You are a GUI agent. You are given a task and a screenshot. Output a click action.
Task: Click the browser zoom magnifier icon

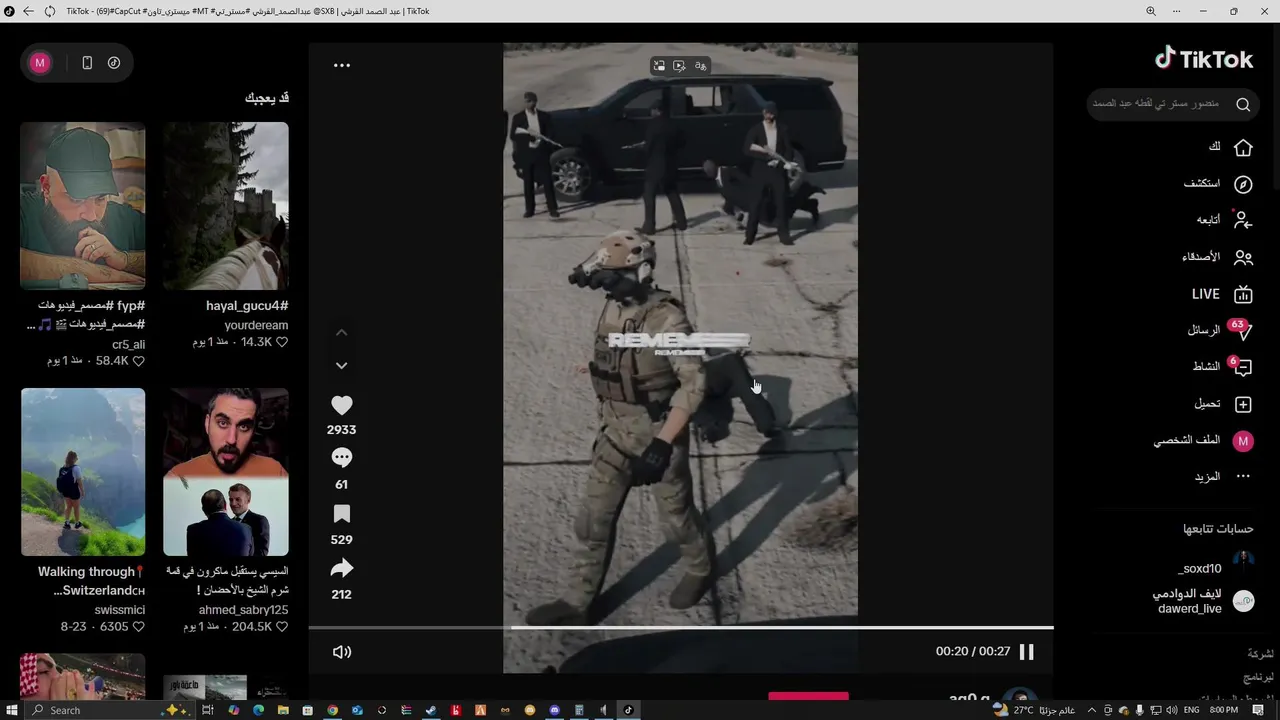pos(1151,11)
